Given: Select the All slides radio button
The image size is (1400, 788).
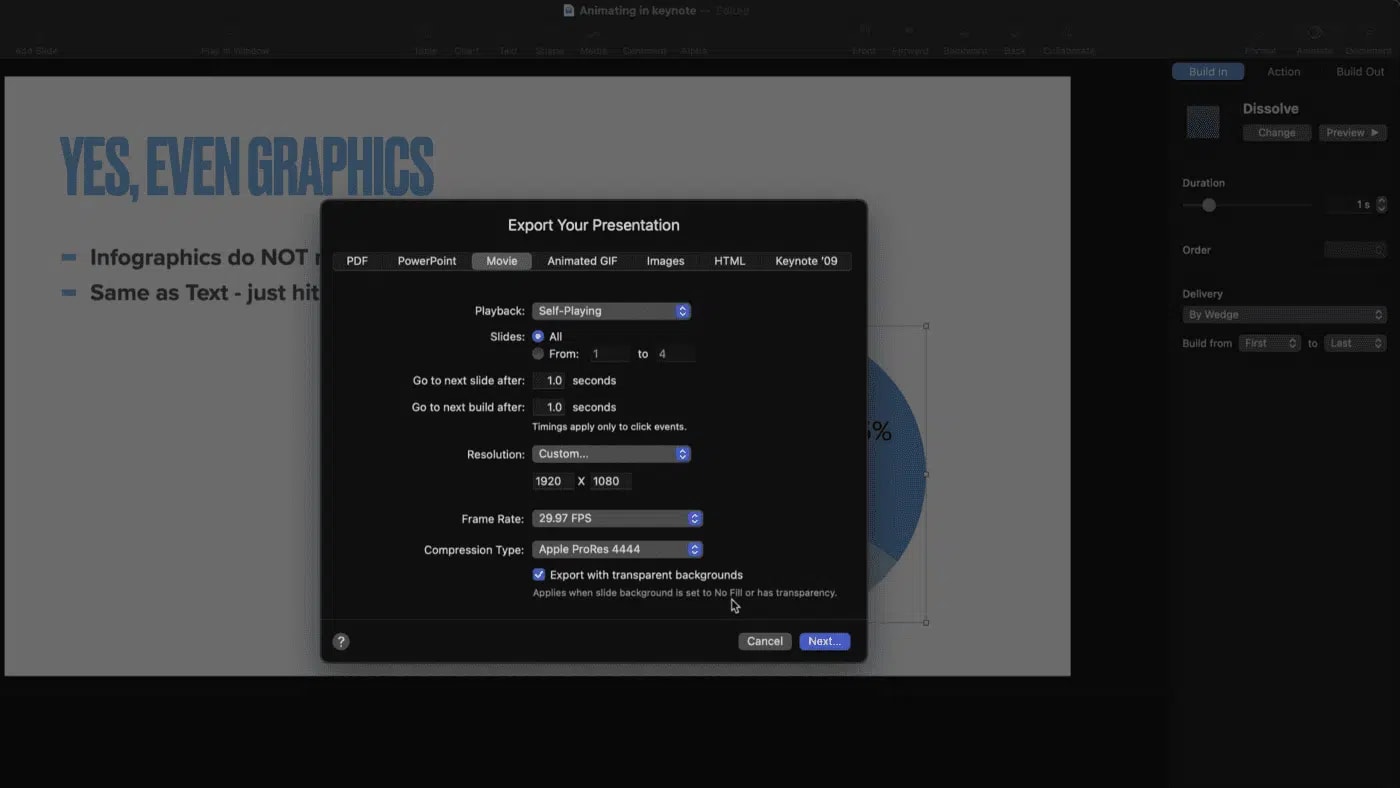Looking at the screenshot, I should pyautogui.click(x=538, y=337).
